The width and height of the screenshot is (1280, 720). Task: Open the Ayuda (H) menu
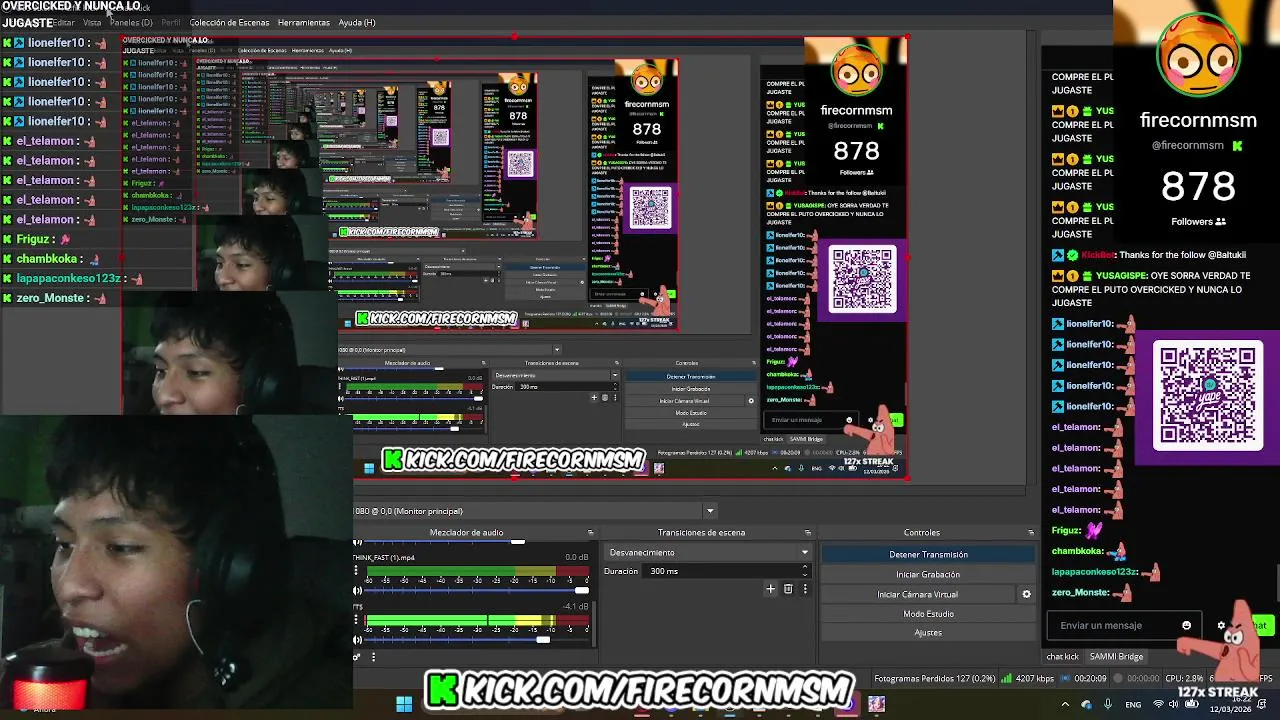click(x=357, y=22)
